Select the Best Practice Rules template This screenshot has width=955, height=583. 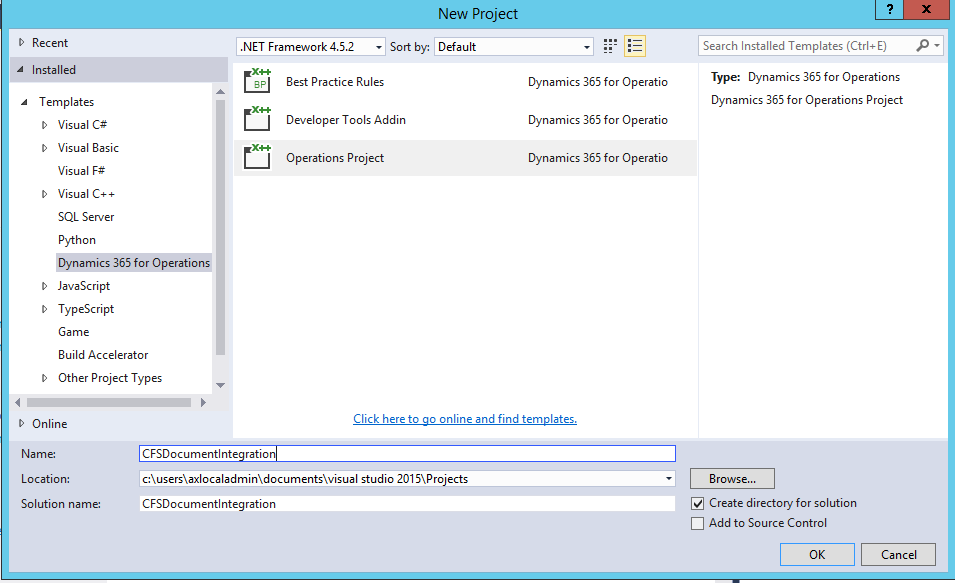click(x=465, y=82)
